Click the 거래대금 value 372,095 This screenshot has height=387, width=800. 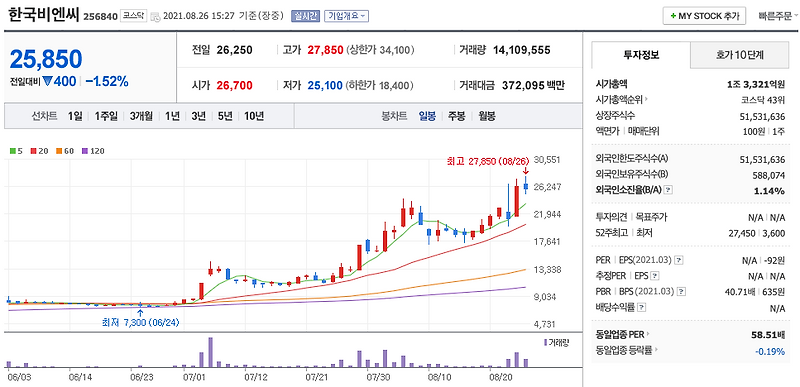pos(524,85)
